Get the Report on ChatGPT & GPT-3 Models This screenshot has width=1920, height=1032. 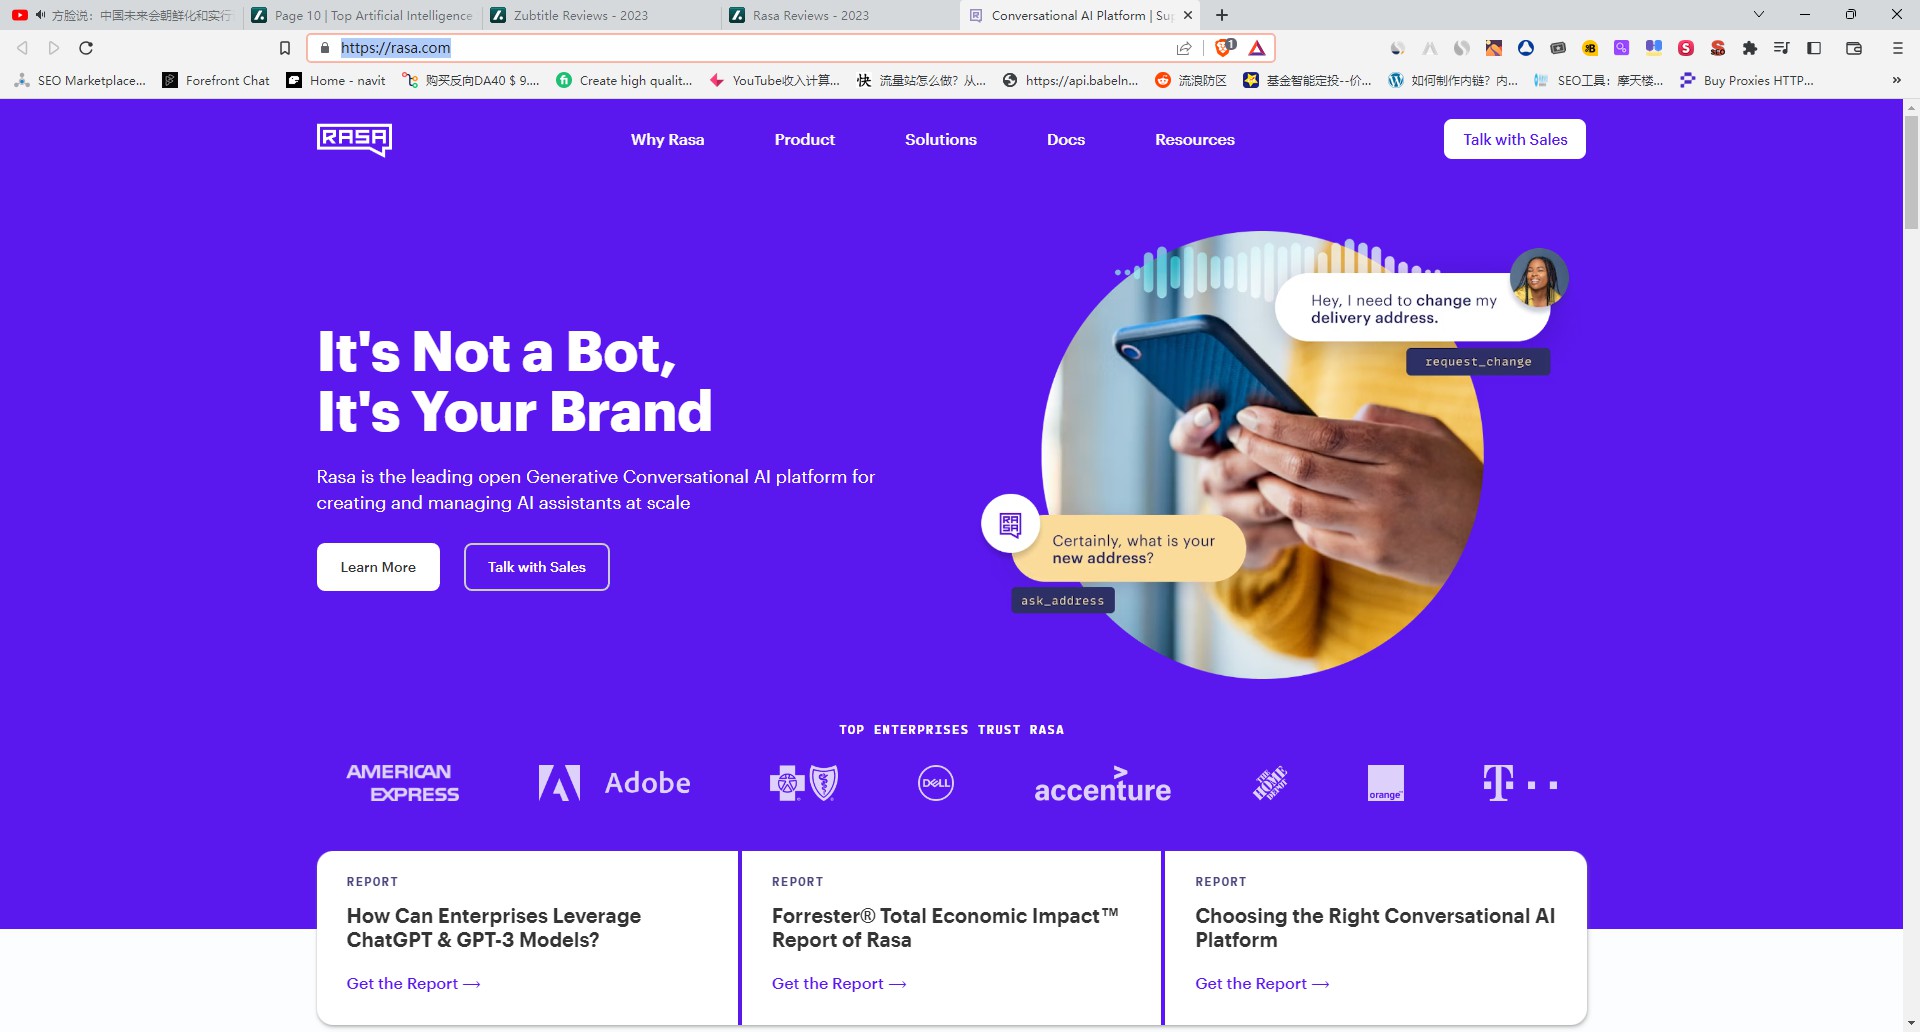(x=413, y=984)
